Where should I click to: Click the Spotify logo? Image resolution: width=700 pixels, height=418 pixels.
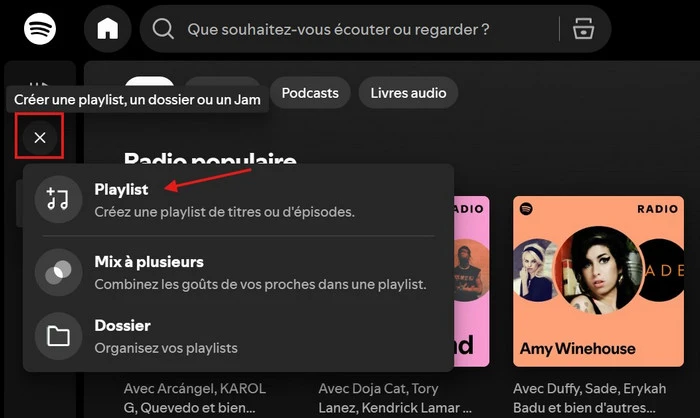(x=40, y=29)
